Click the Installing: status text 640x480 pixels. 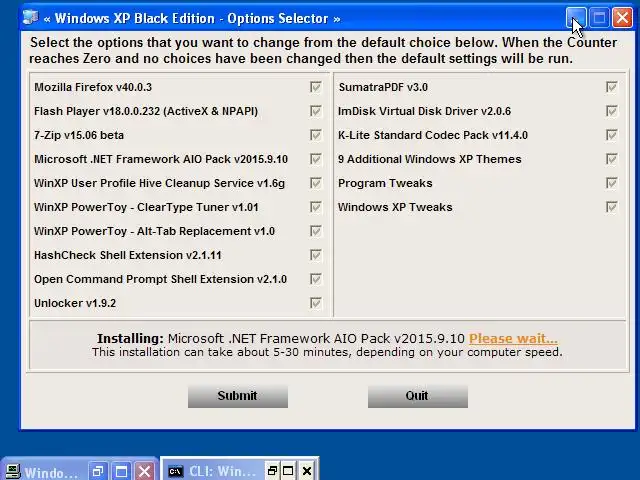[130, 338]
